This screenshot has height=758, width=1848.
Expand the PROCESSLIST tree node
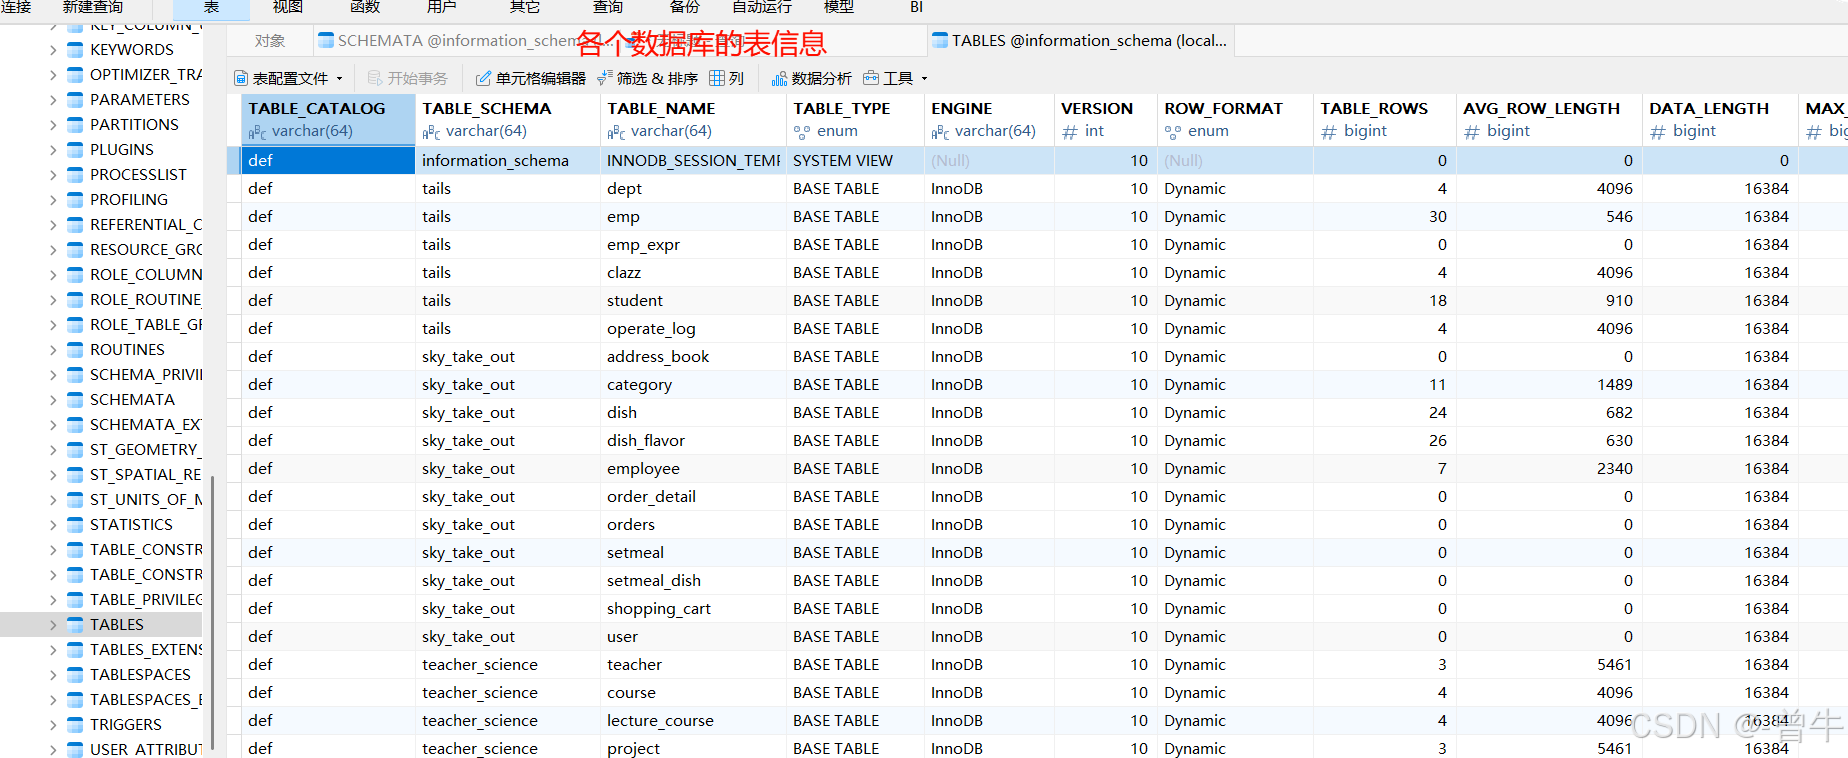click(x=53, y=175)
